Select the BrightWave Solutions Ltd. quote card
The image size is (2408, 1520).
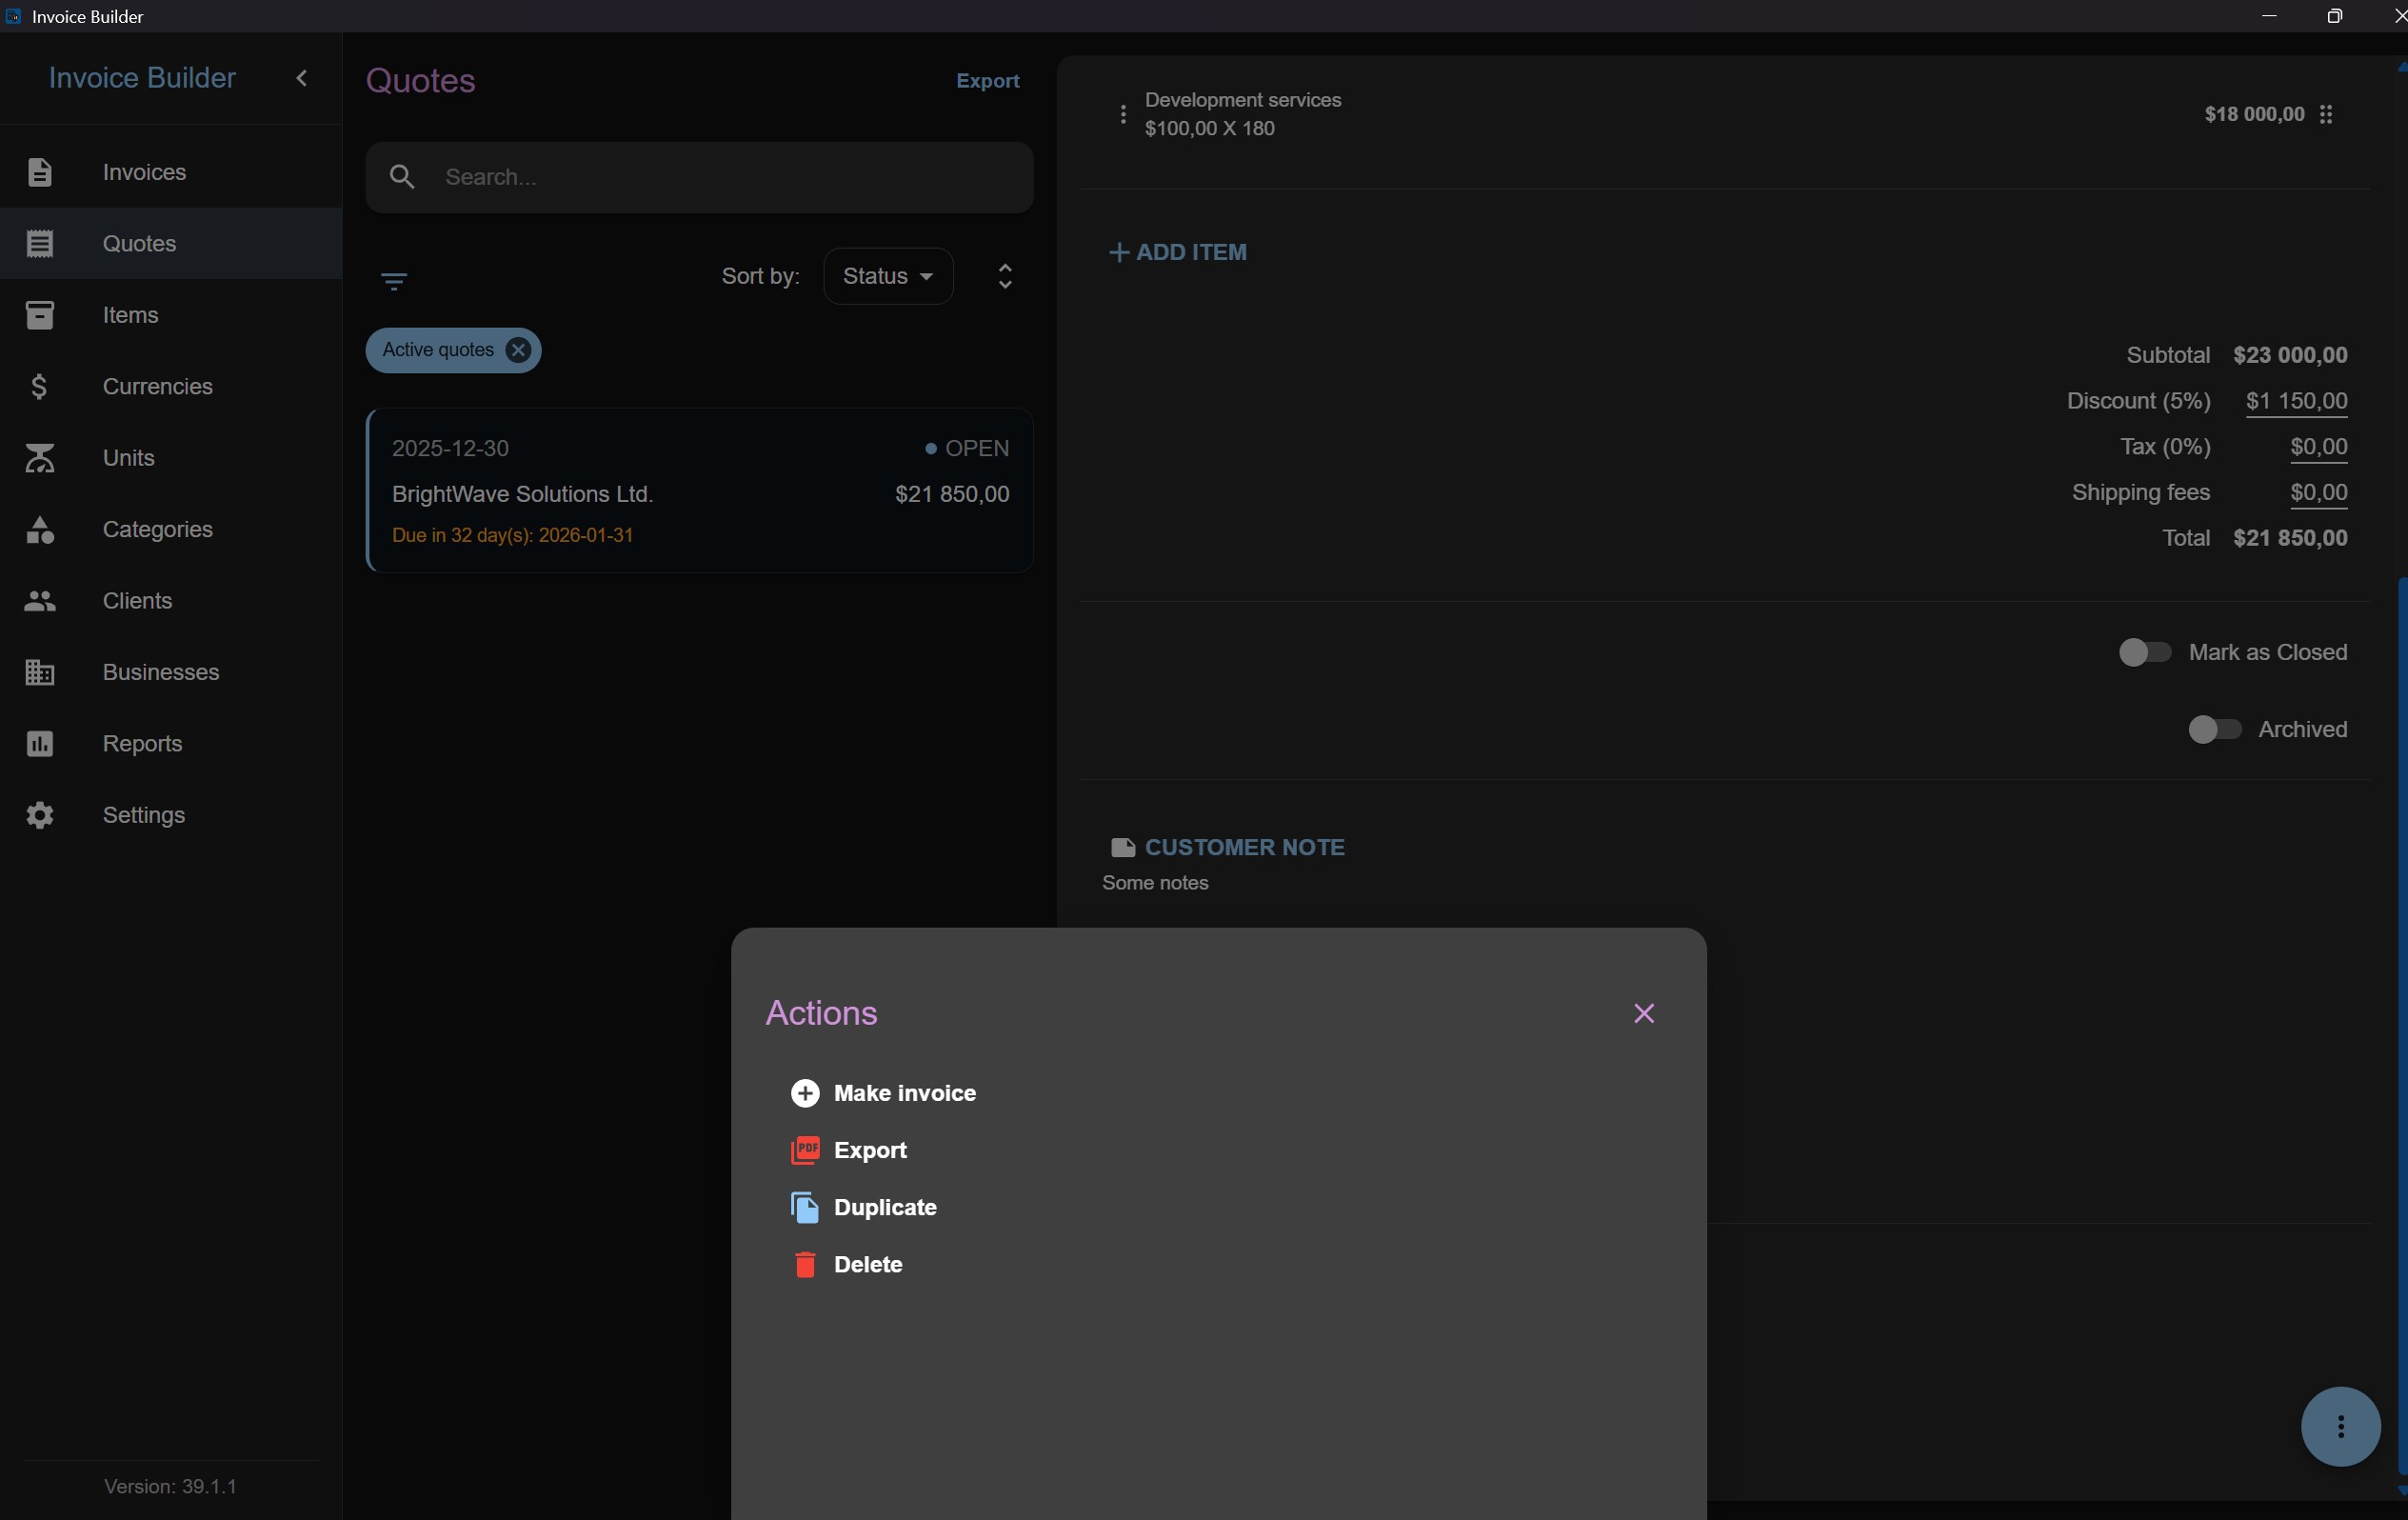(699, 490)
